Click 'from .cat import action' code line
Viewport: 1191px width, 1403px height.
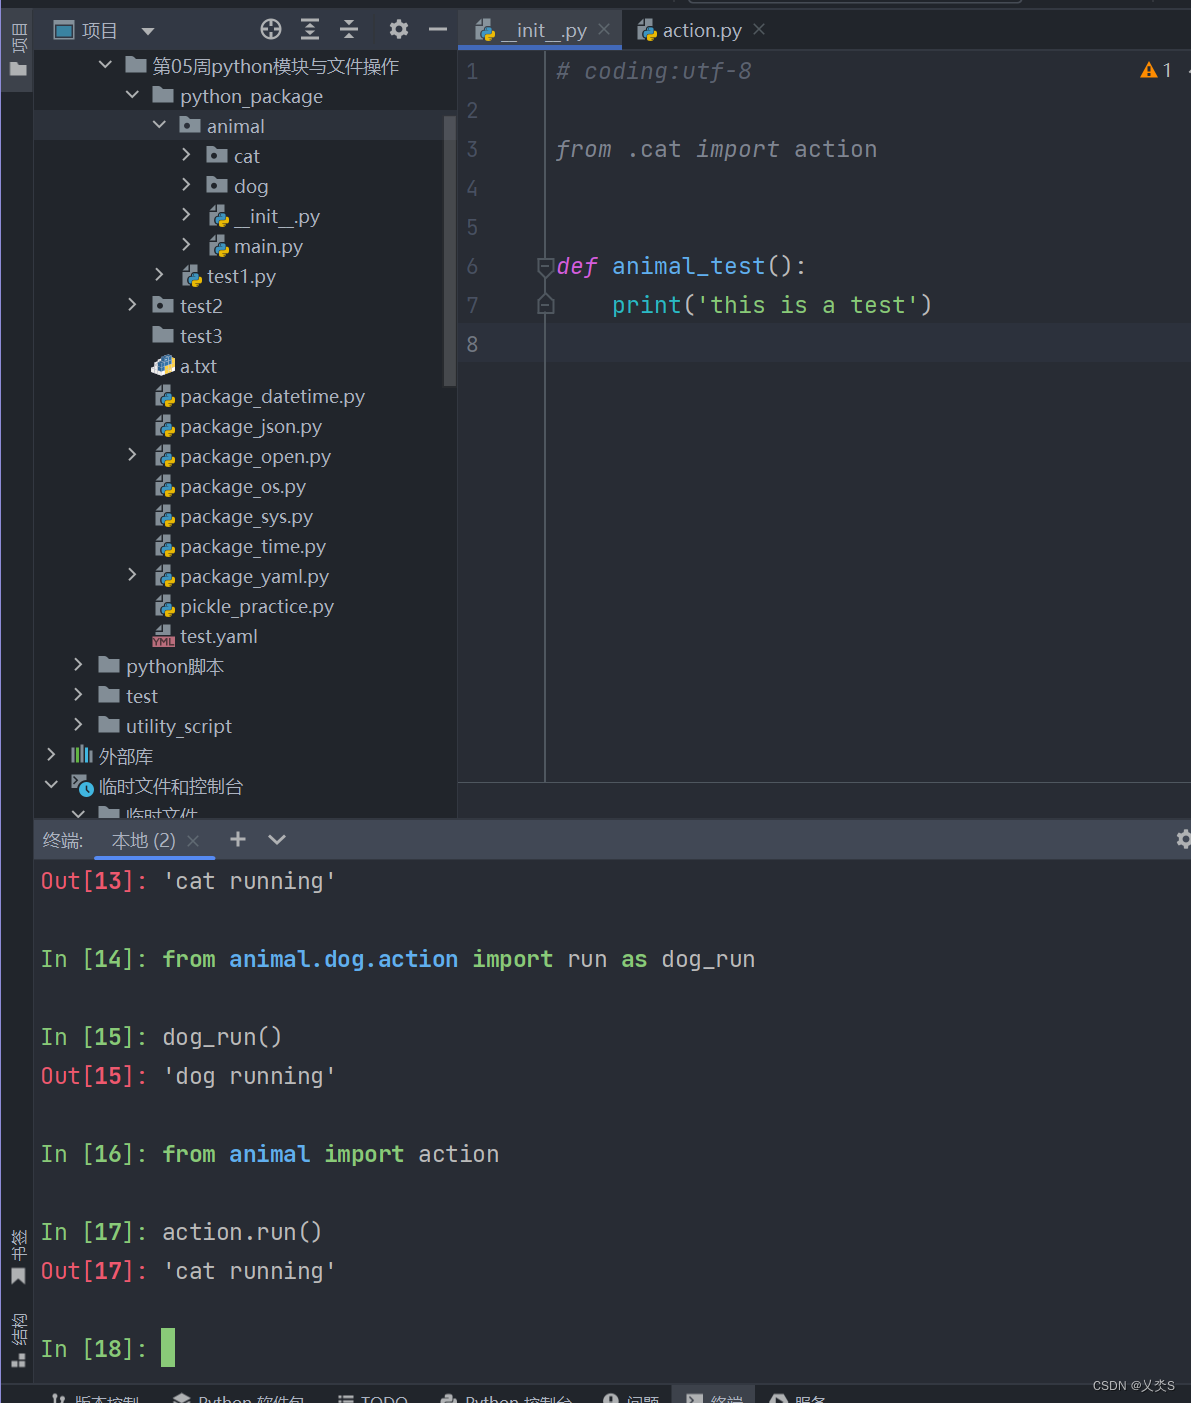pos(716,149)
